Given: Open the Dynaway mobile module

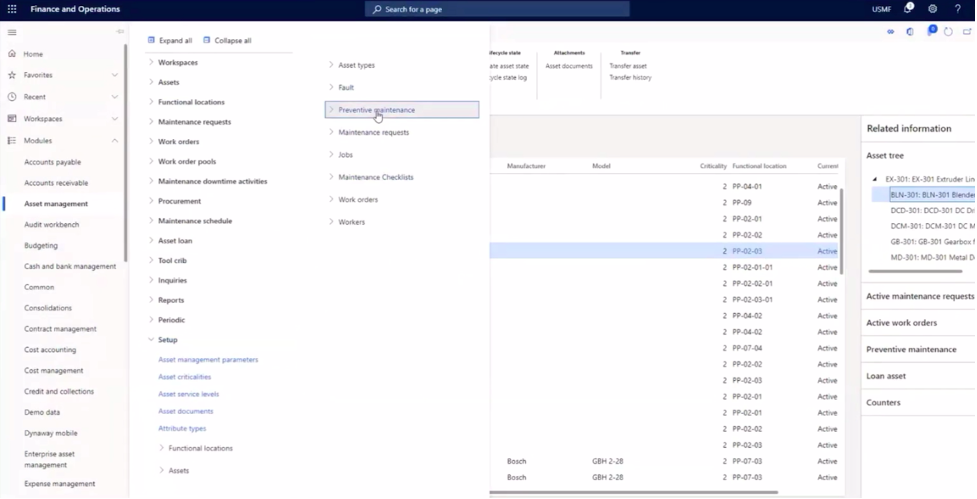Looking at the screenshot, I should pyautogui.click(x=51, y=433).
